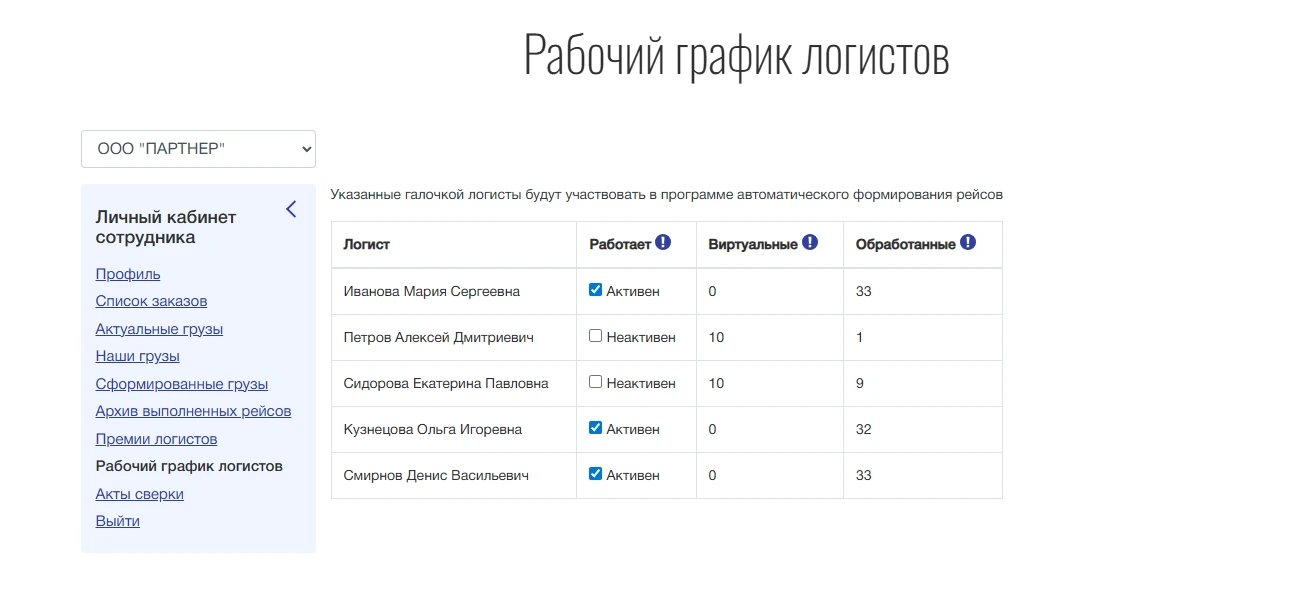Select Рабочий график логистов menu item
1311x600 pixels.
click(189, 466)
